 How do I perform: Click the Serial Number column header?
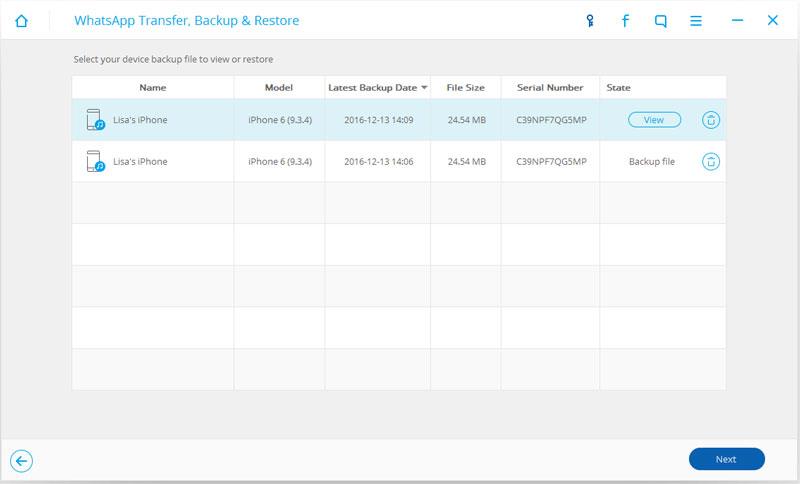(549, 88)
